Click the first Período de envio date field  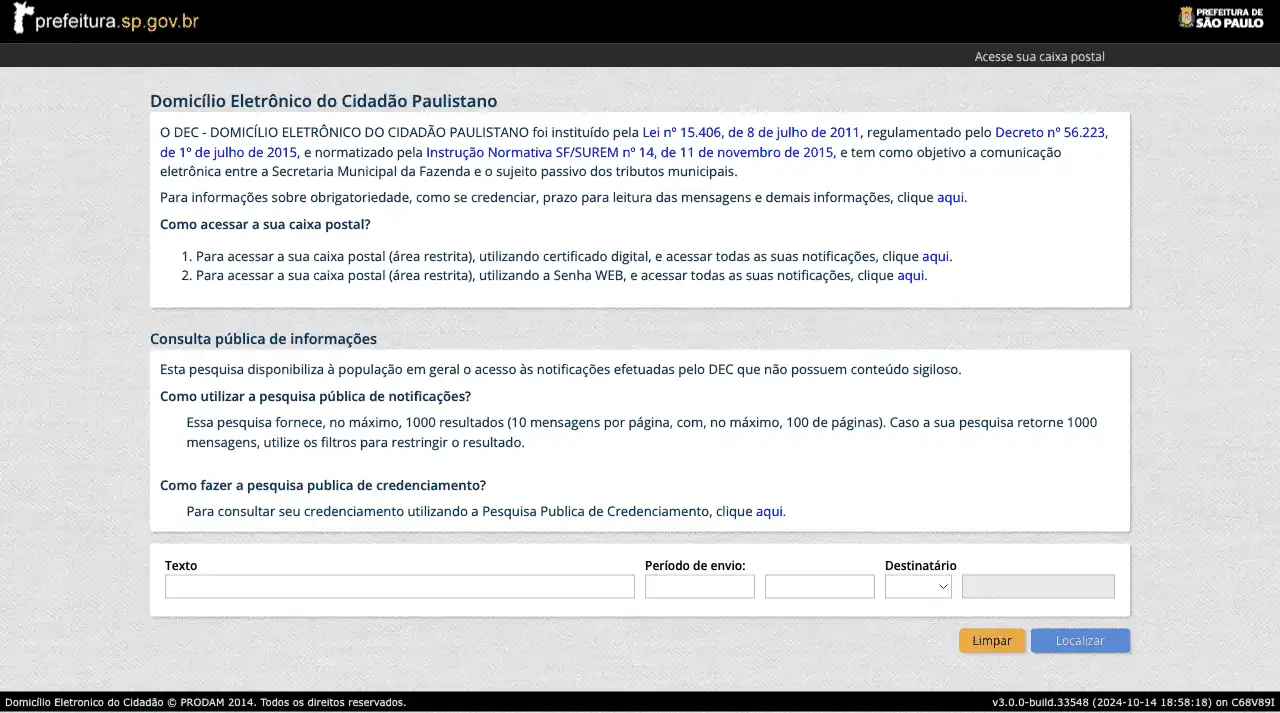point(699,587)
